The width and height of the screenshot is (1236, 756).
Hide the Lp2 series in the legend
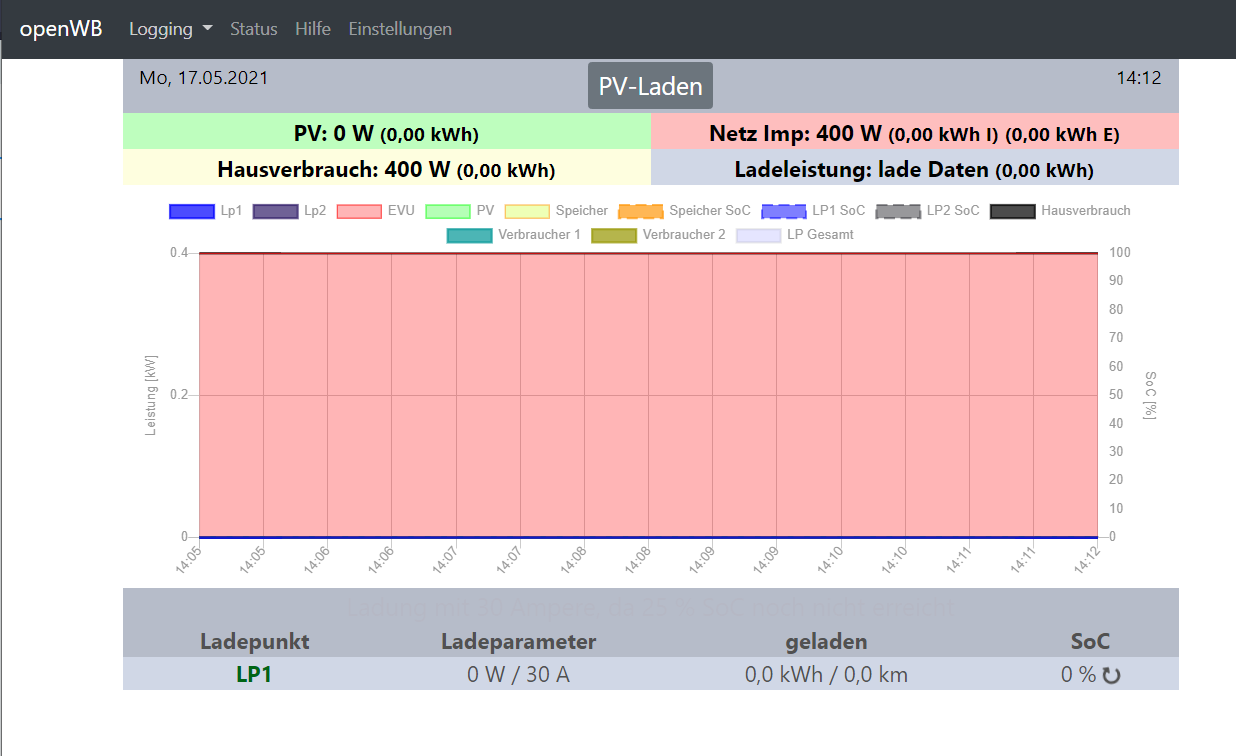click(x=289, y=211)
